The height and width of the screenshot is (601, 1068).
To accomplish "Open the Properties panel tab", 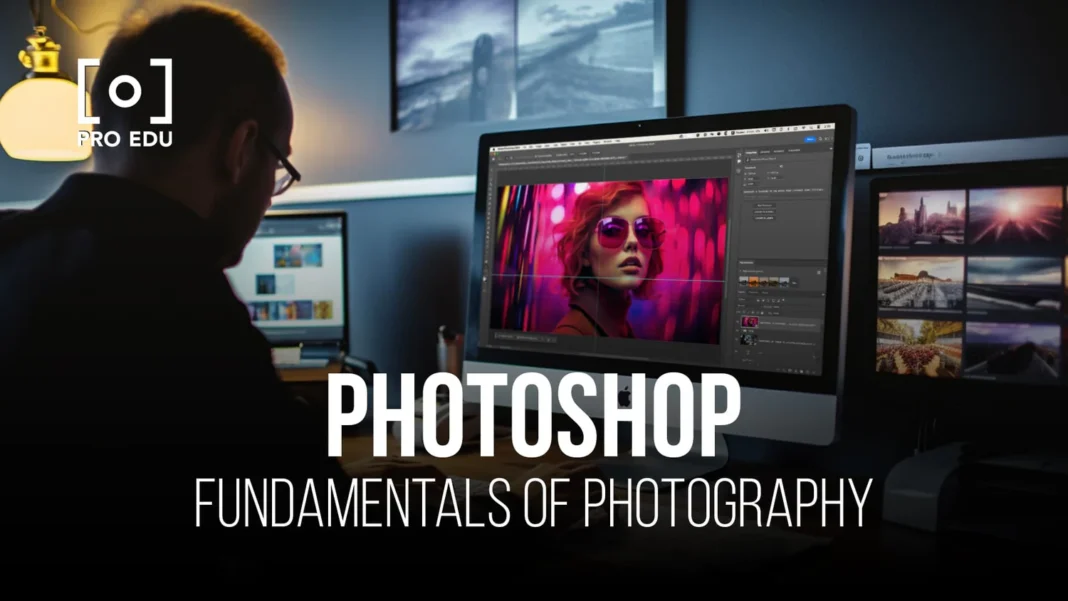I will (x=749, y=153).
